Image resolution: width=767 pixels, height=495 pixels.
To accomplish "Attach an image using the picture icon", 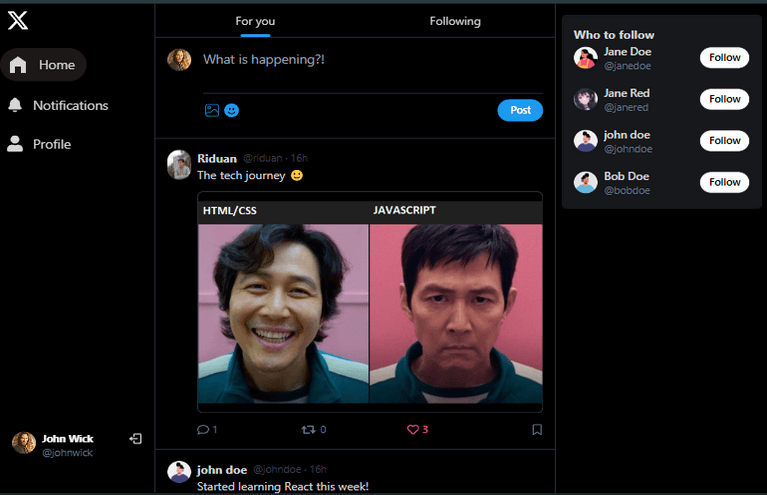I will point(212,110).
